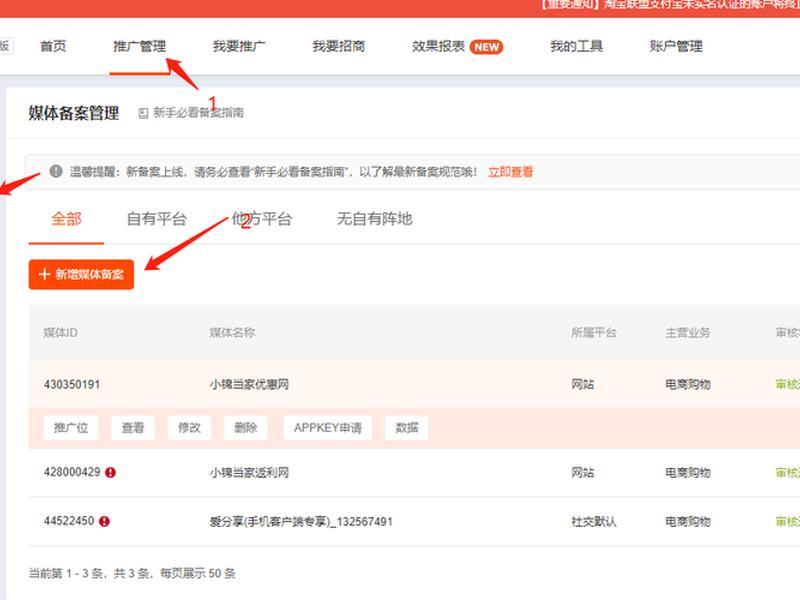Click 网站 platform cell in 小锦当家优惠网 row
This screenshot has height=600, width=800.
pyautogui.click(x=583, y=385)
